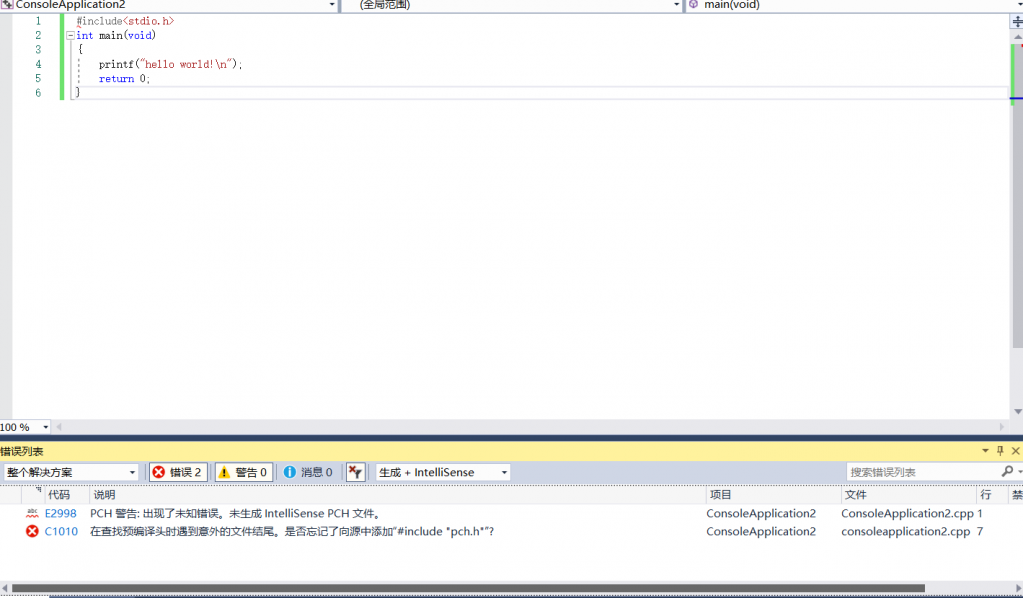Open the (全局范围) scope dropdown
Image resolution: width=1023 pixels, height=598 pixels.
click(x=677, y=5)
